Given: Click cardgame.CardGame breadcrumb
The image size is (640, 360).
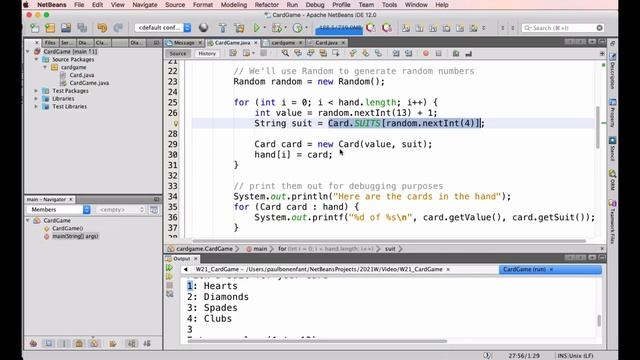Looking at the screenshot, I should coord(204,249).
